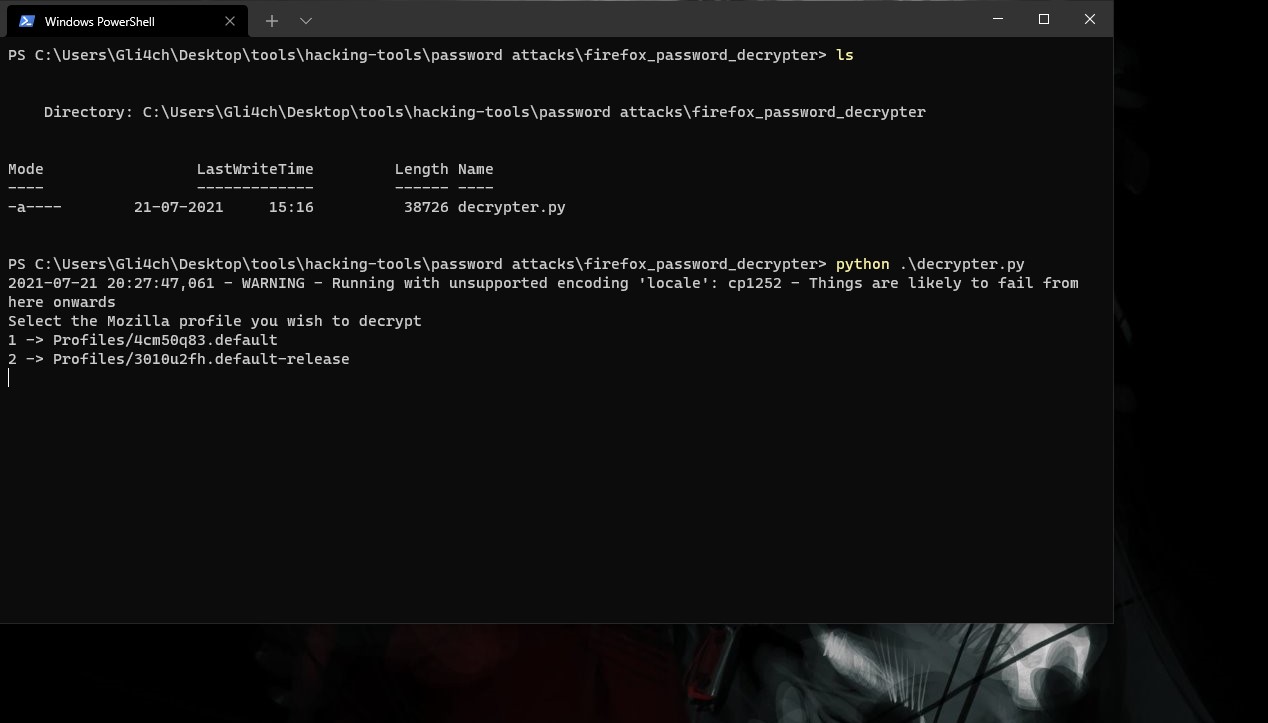Click the dropdown arrow next to the plus button

[305, 20]
